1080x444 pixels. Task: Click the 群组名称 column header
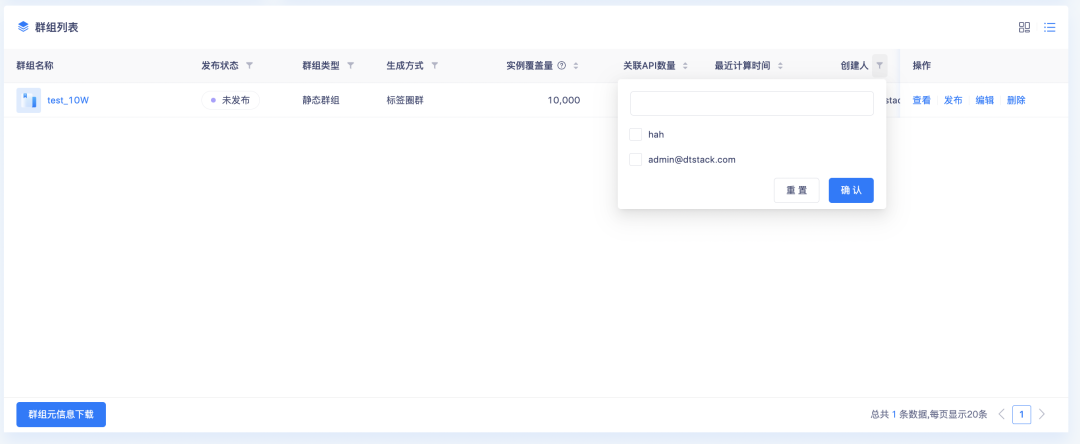coord(35,66)
